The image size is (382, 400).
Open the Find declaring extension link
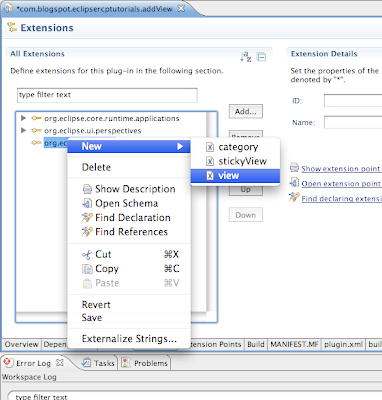(341, 199)
